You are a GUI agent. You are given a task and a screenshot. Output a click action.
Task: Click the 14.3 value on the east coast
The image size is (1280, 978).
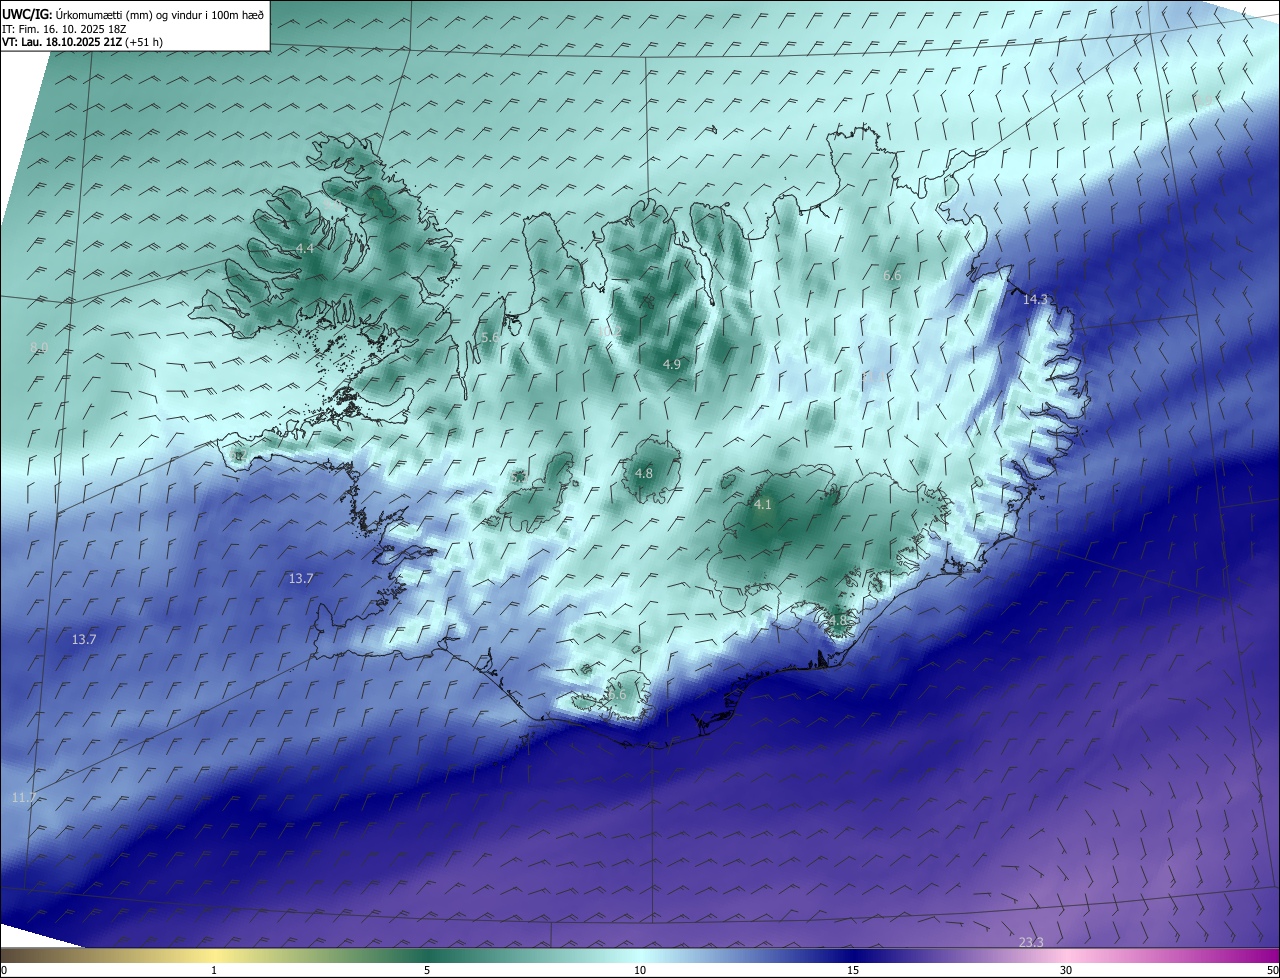point(1035,299)
